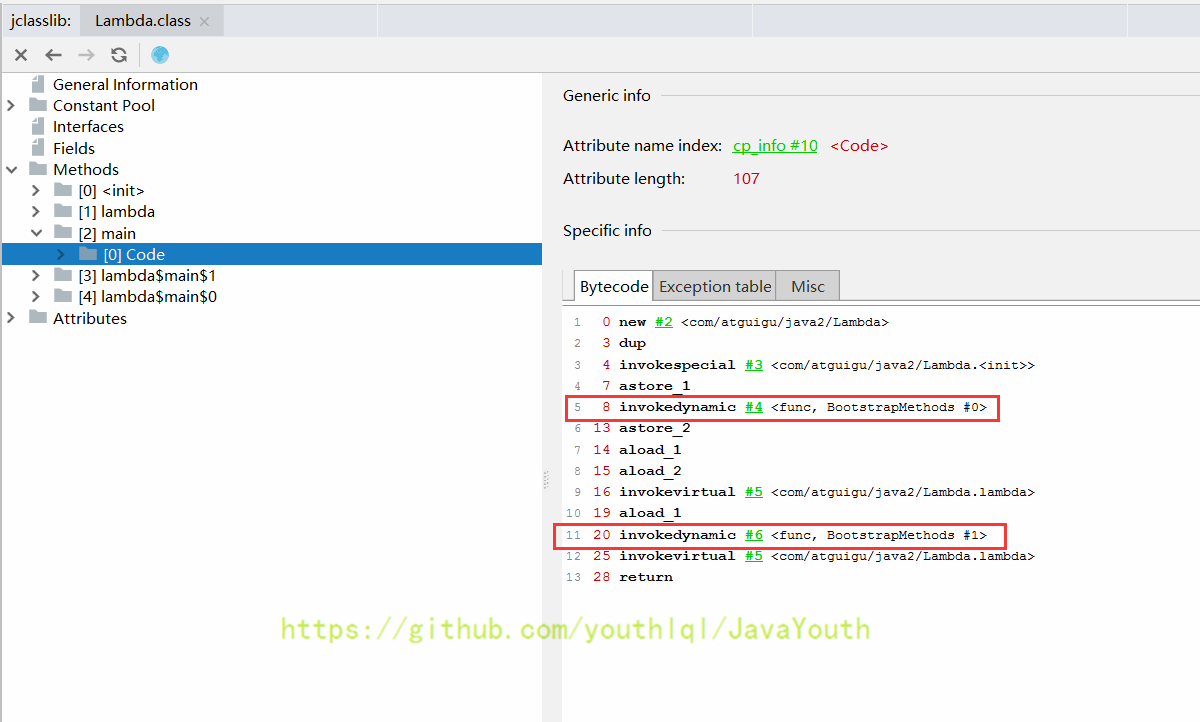Click the vertical splitter between panels
This screenshot has height=722, width=1200.
pos(546,480)
